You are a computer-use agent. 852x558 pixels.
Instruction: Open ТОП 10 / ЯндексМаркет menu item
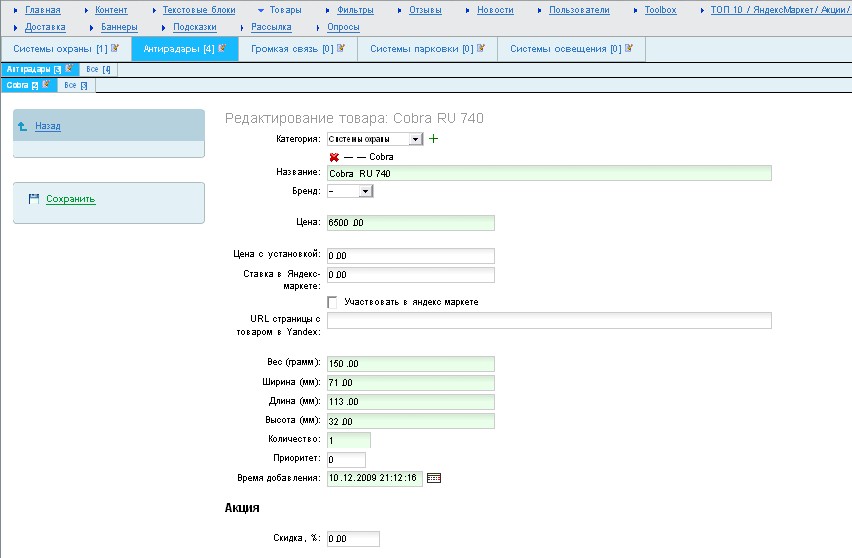pos(780,10)
